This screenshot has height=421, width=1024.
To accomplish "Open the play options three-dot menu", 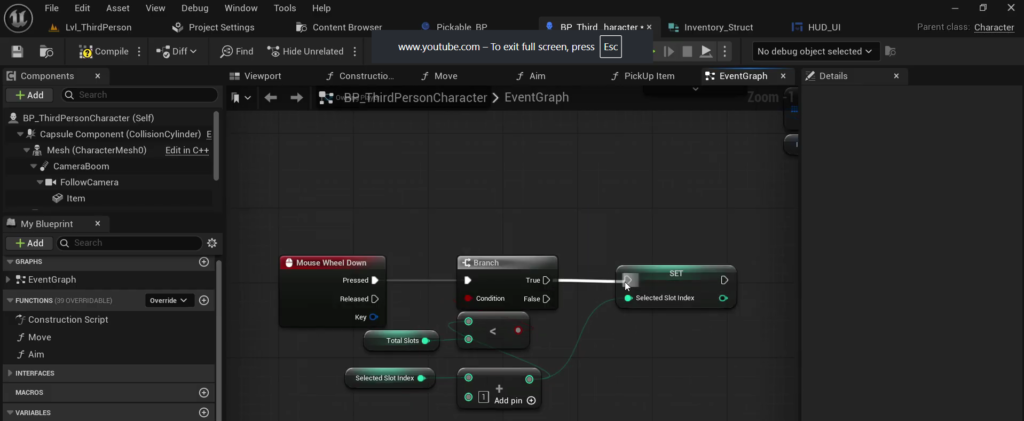I will (x=724, y=51).
